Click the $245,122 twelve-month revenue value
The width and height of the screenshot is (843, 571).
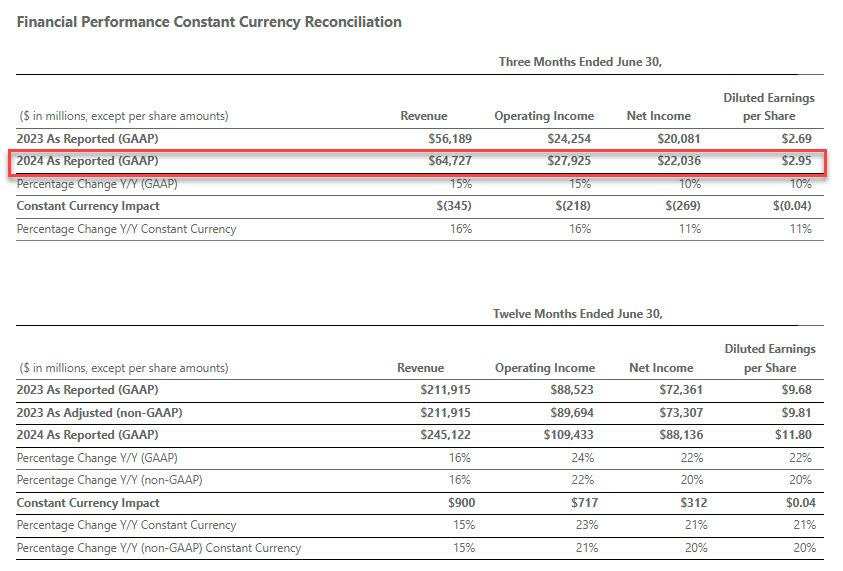[447, 435]
